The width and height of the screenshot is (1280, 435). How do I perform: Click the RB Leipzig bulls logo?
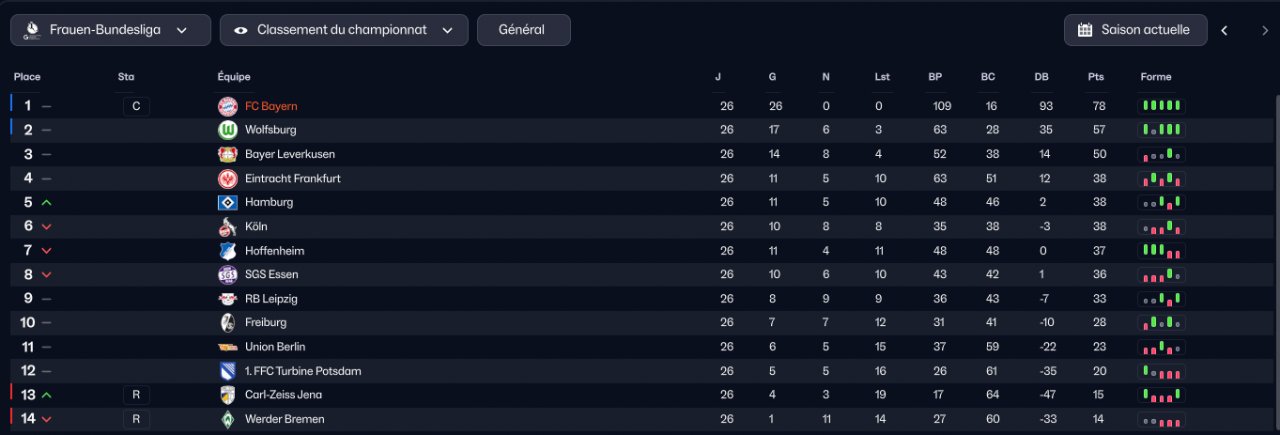coord(227,298)
